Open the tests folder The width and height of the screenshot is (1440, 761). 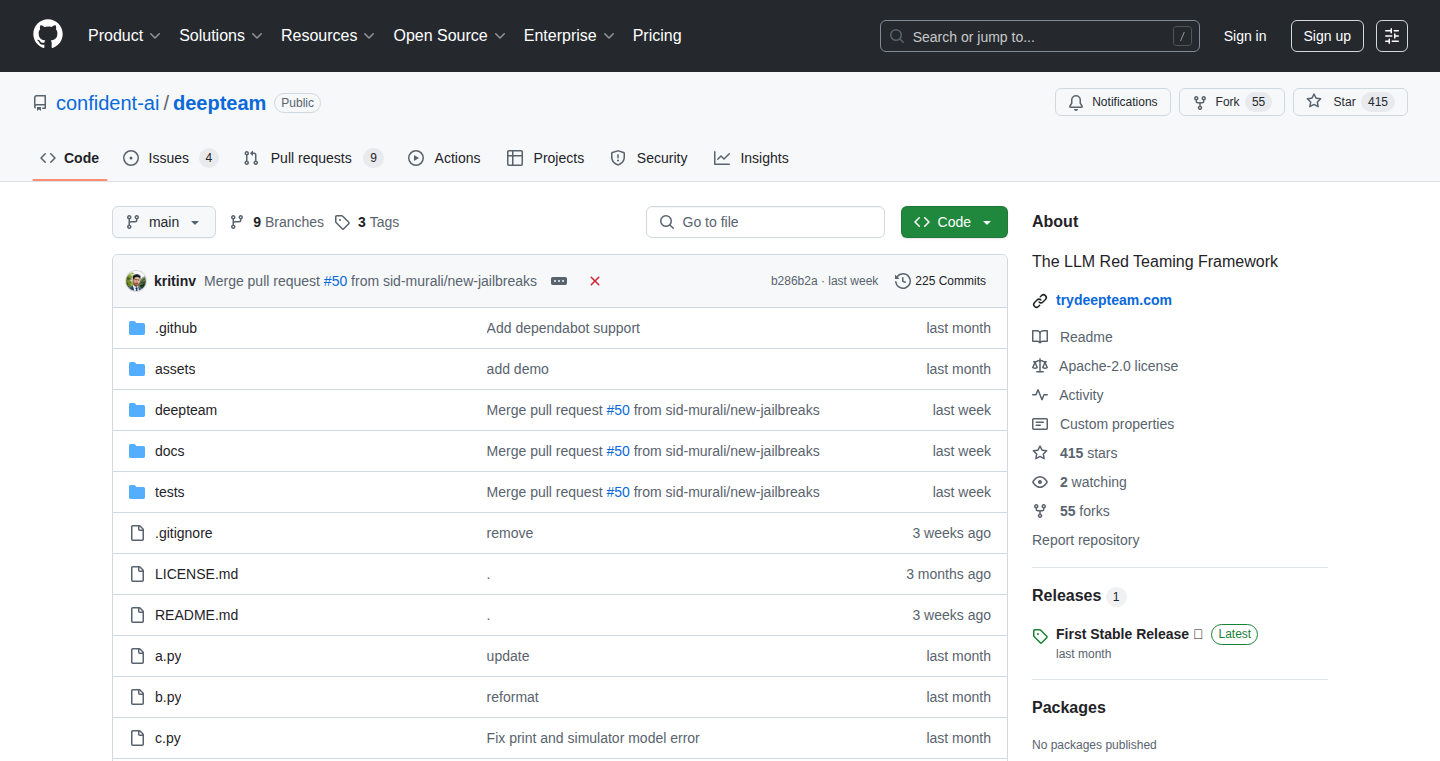tap(170, 492)
